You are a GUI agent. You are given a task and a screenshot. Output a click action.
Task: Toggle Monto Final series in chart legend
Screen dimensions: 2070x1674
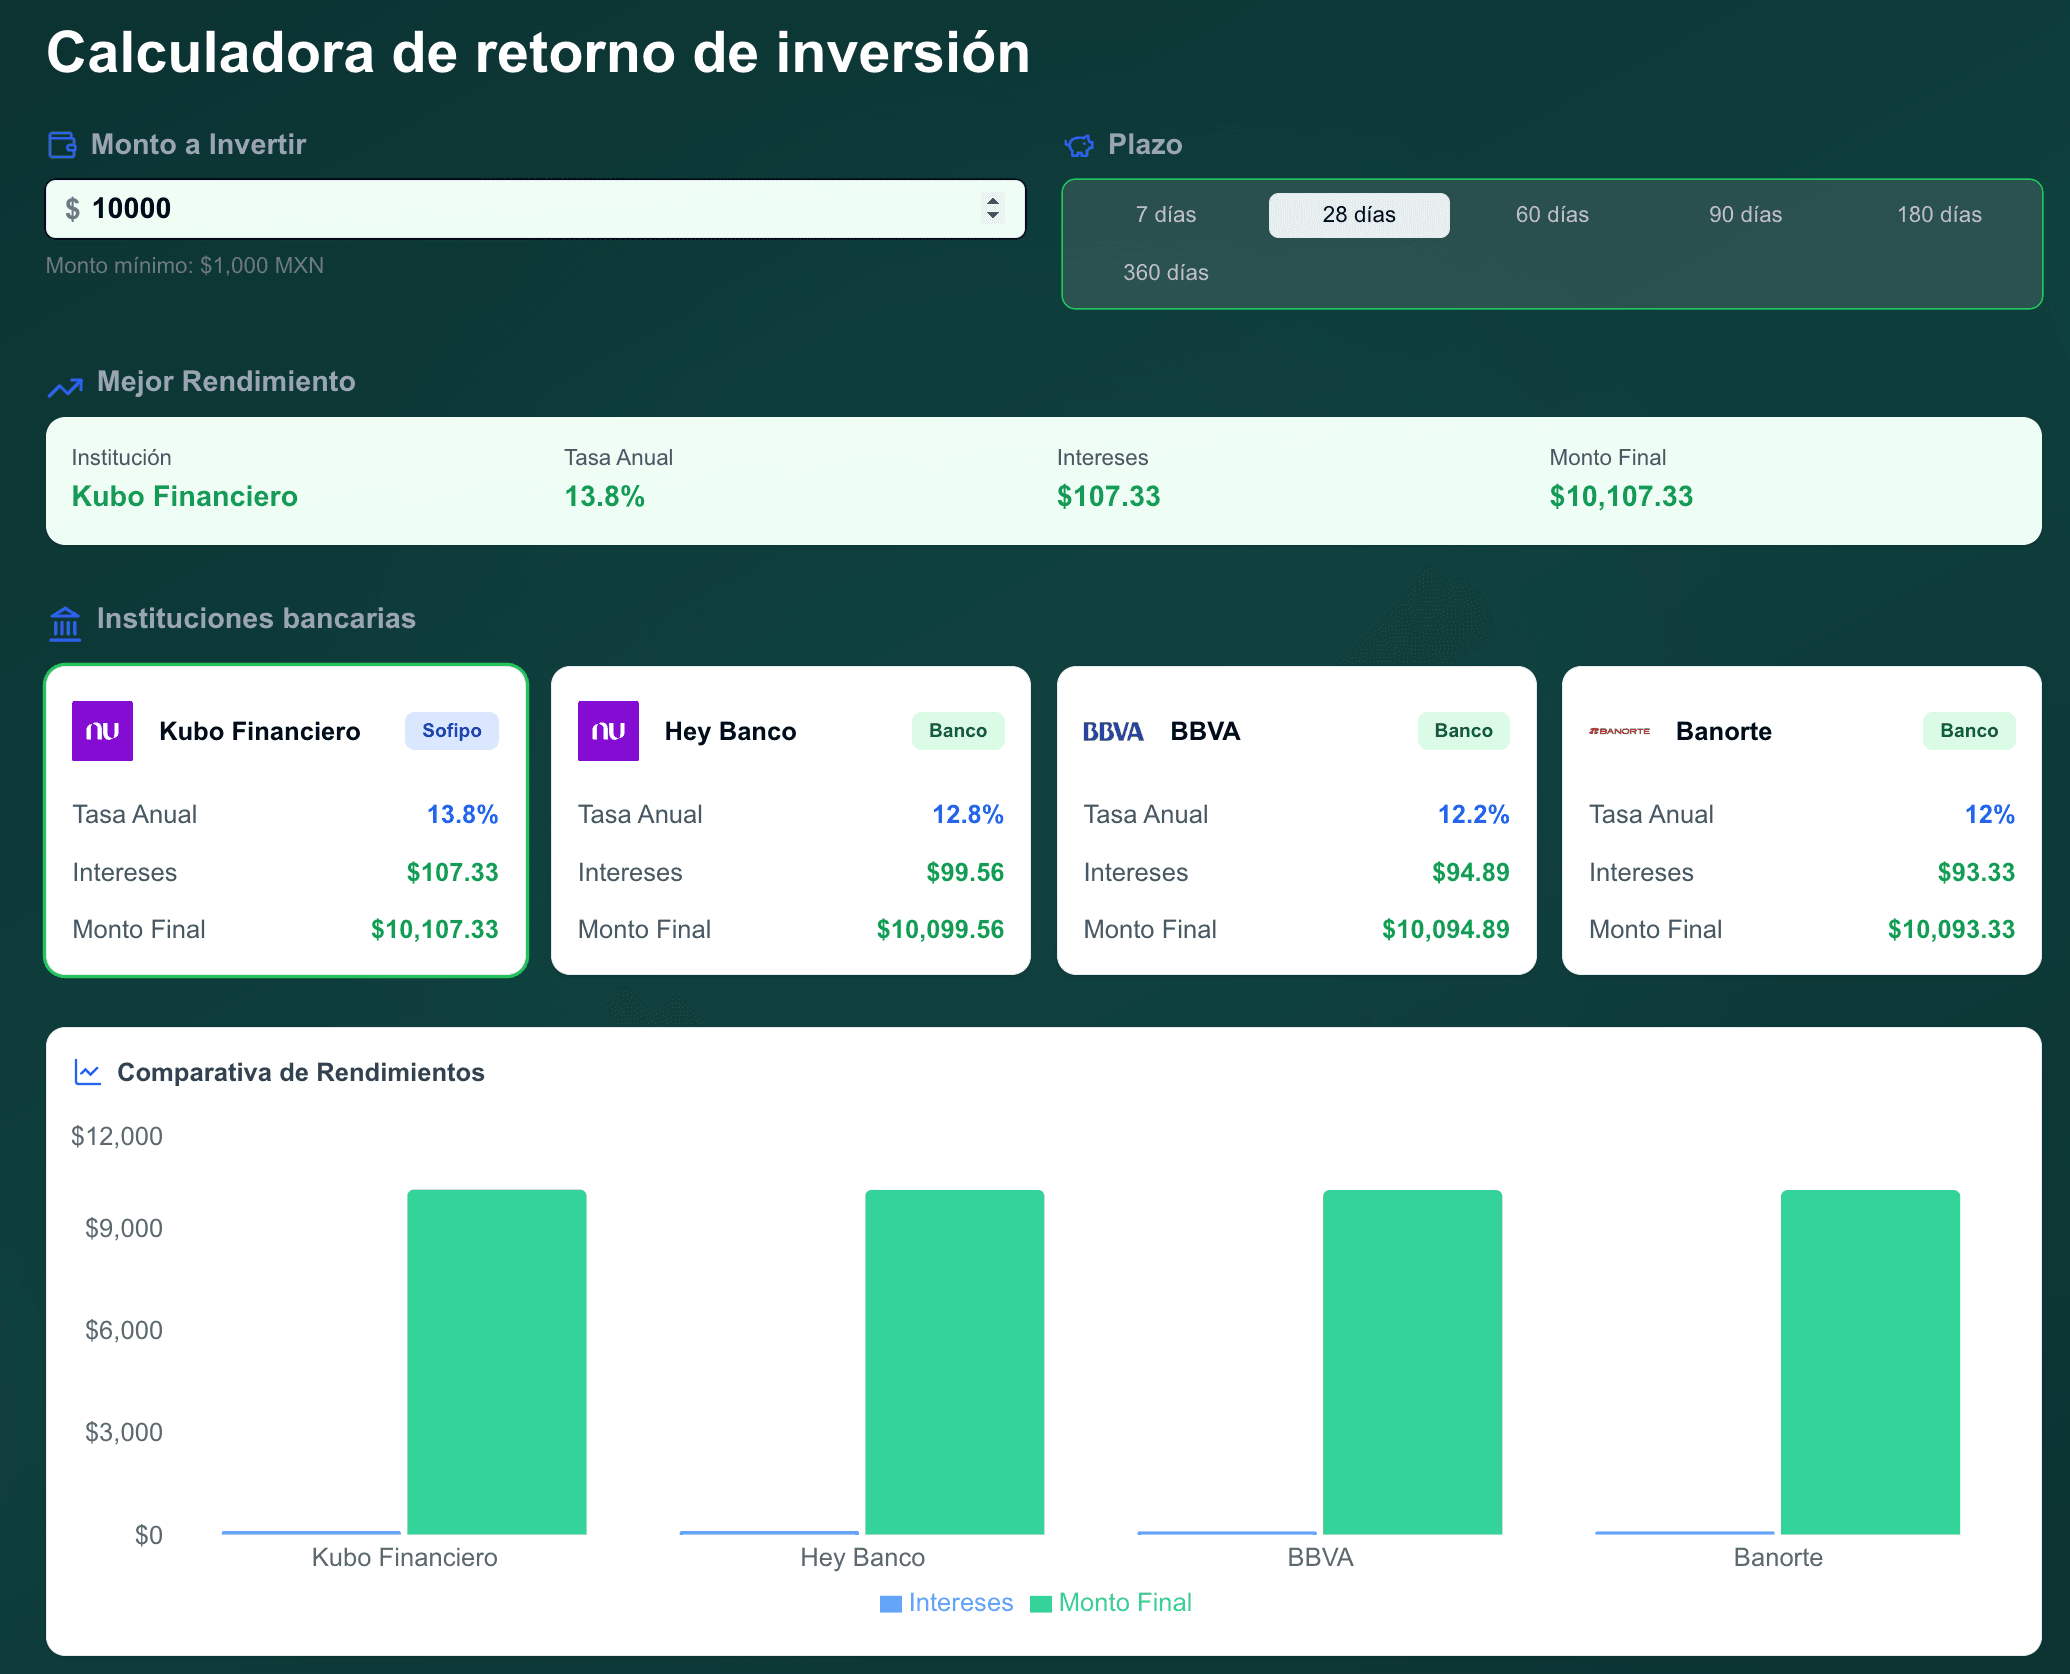(x=1111, y=1603)
